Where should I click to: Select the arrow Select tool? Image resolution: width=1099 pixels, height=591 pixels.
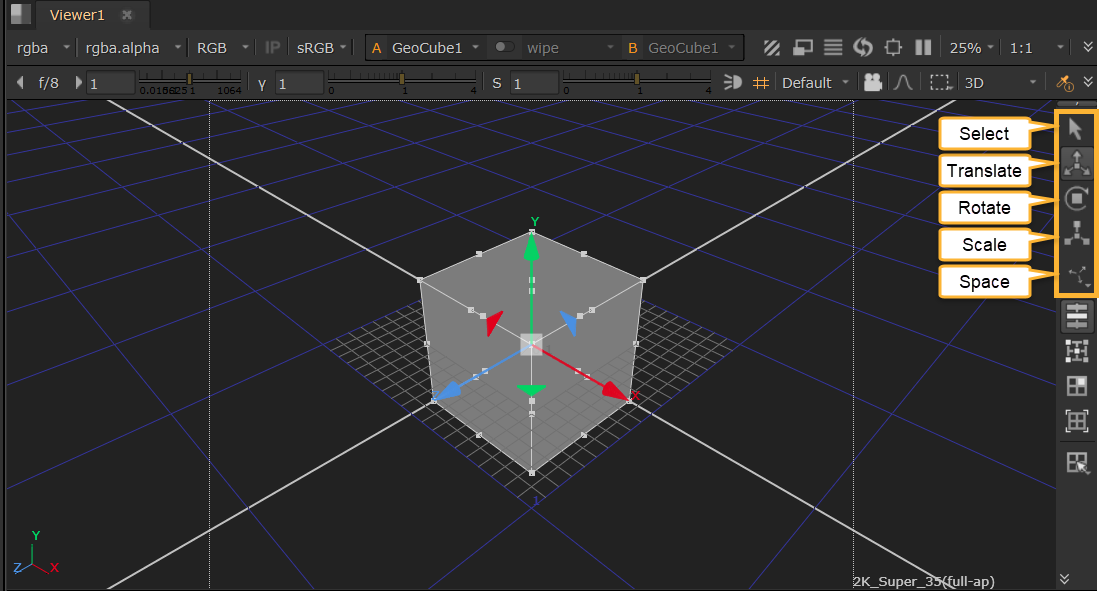[x=1076, y=129]
